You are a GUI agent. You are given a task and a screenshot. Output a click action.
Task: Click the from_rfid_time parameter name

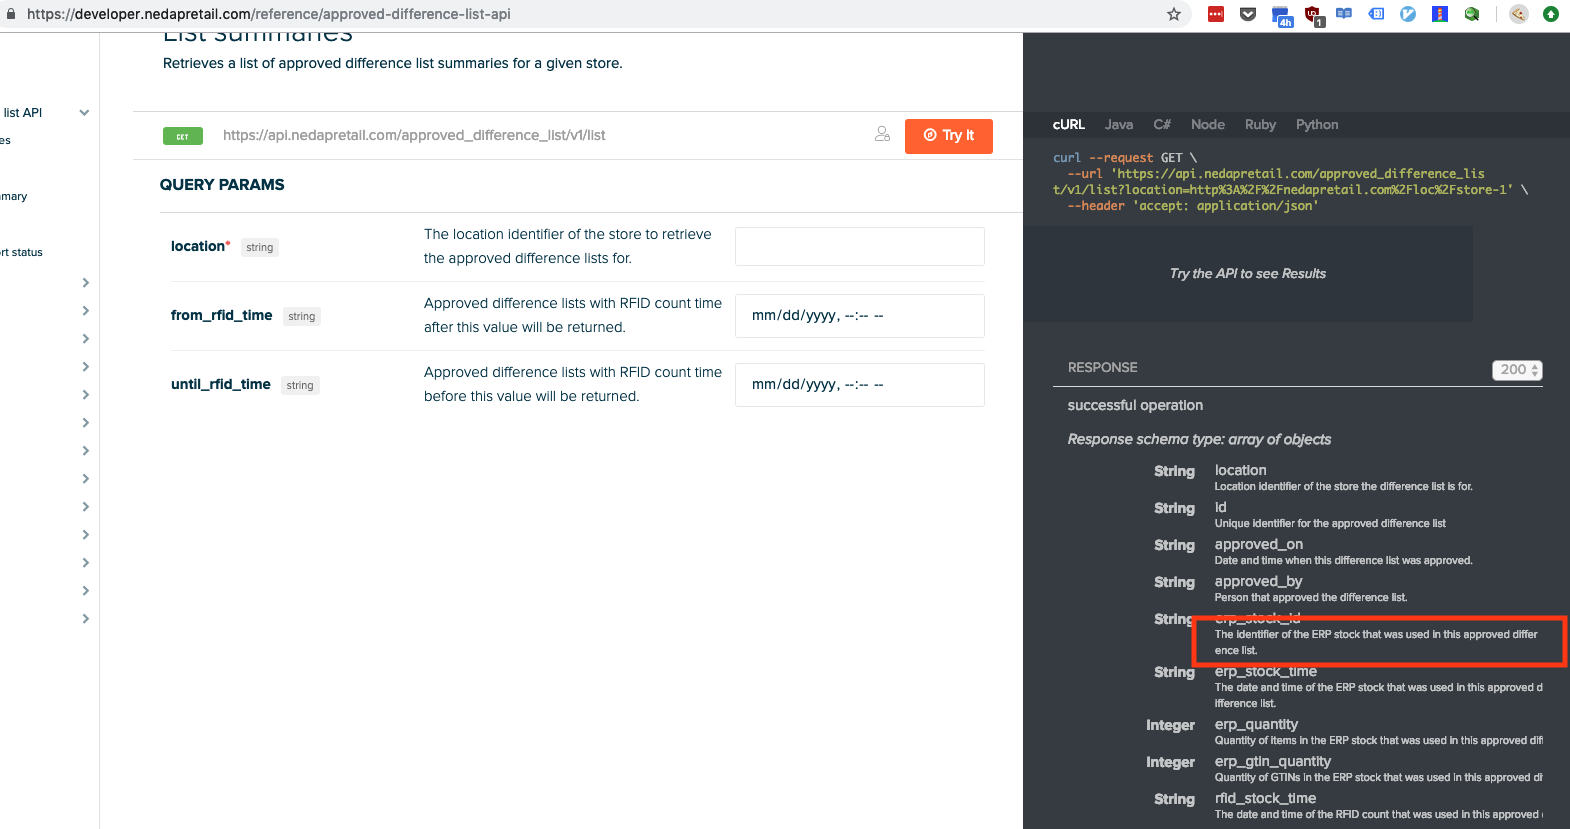click(222, 315)
